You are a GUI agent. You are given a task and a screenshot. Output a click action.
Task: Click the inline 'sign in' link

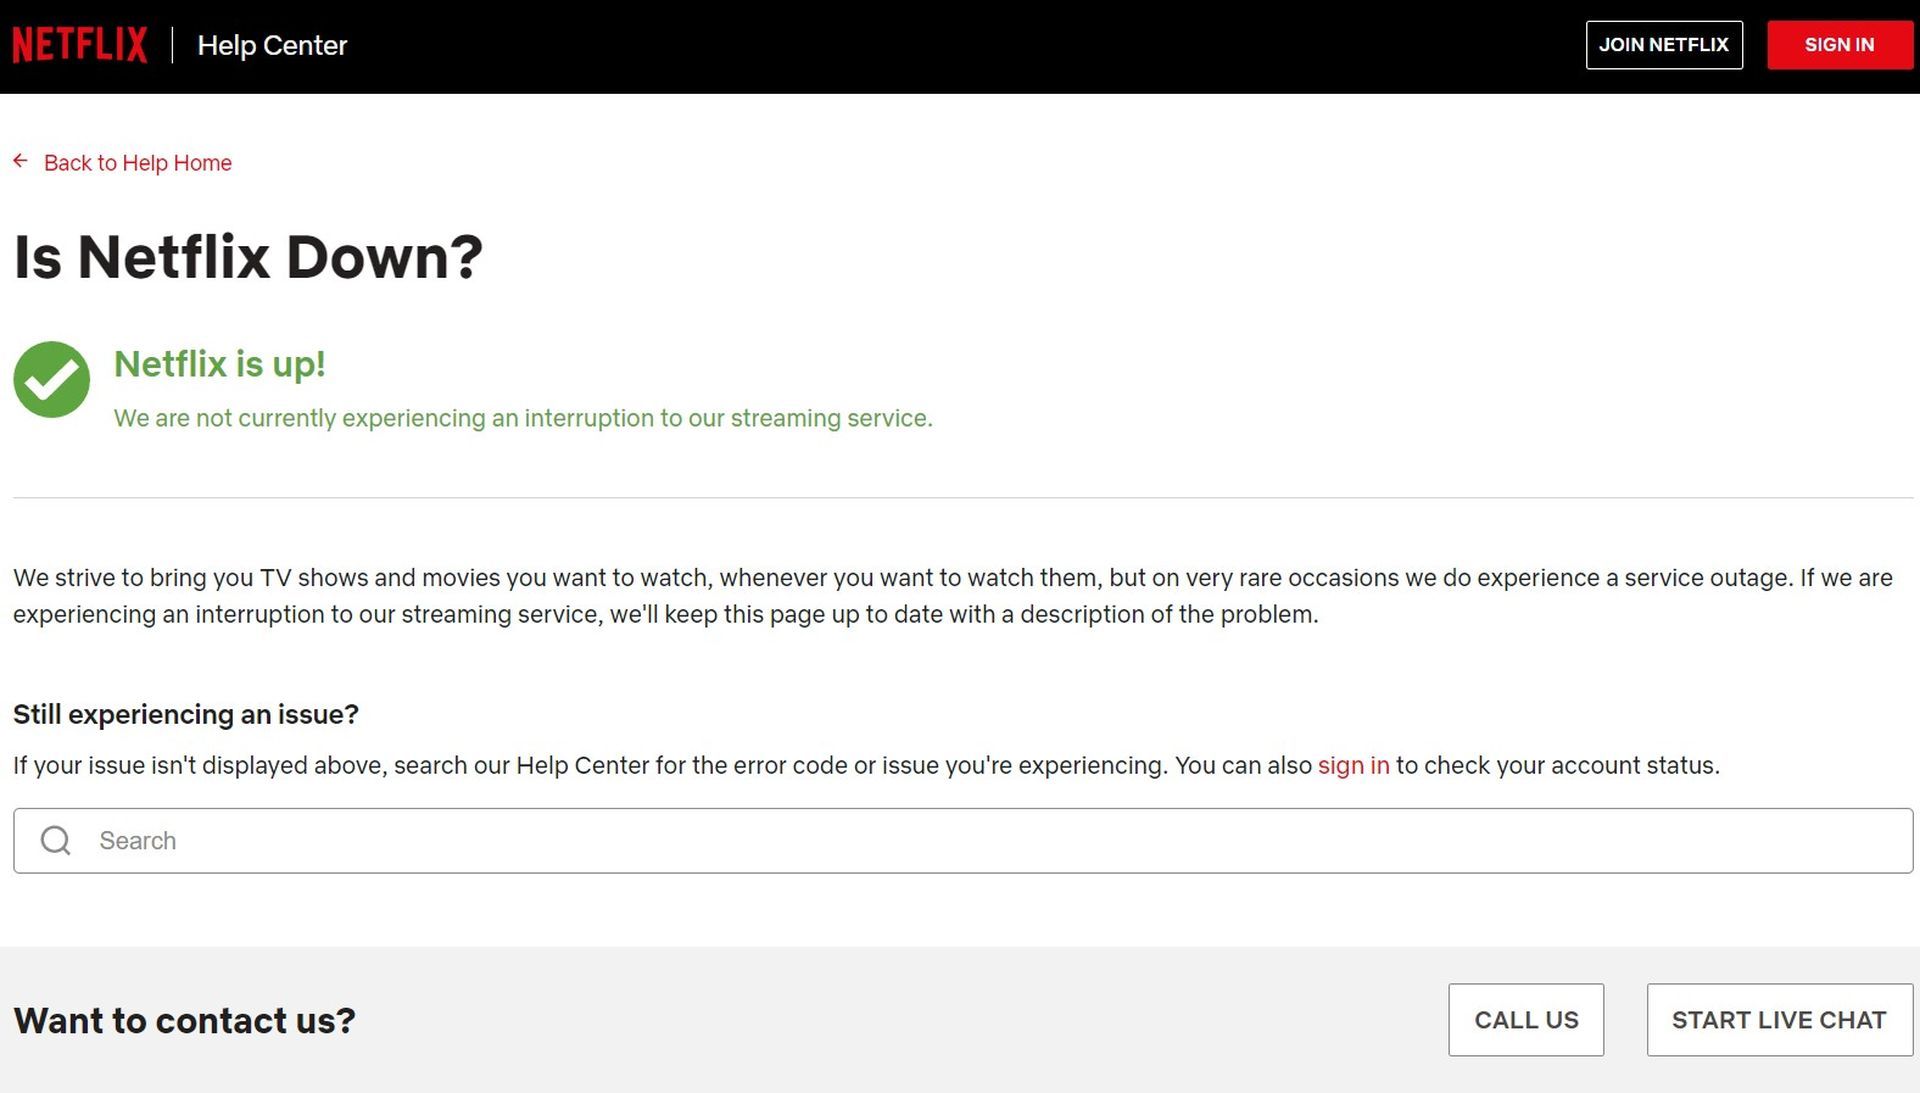click(x=1353, y=765)
